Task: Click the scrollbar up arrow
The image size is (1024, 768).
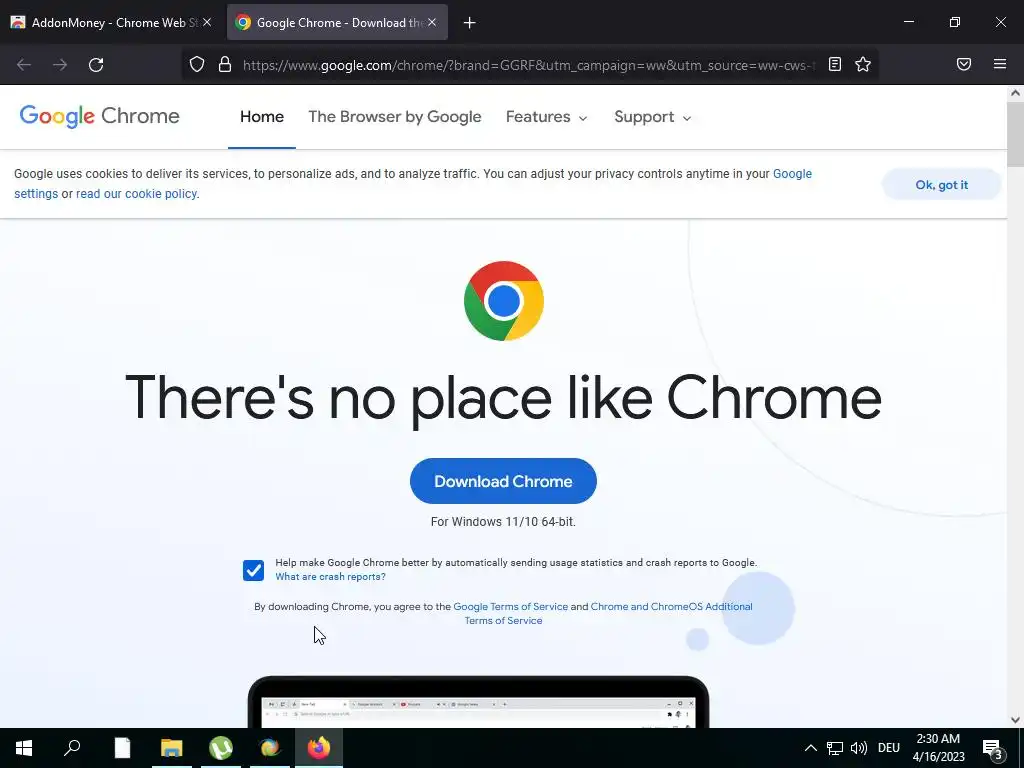Action: point(1015,93)
